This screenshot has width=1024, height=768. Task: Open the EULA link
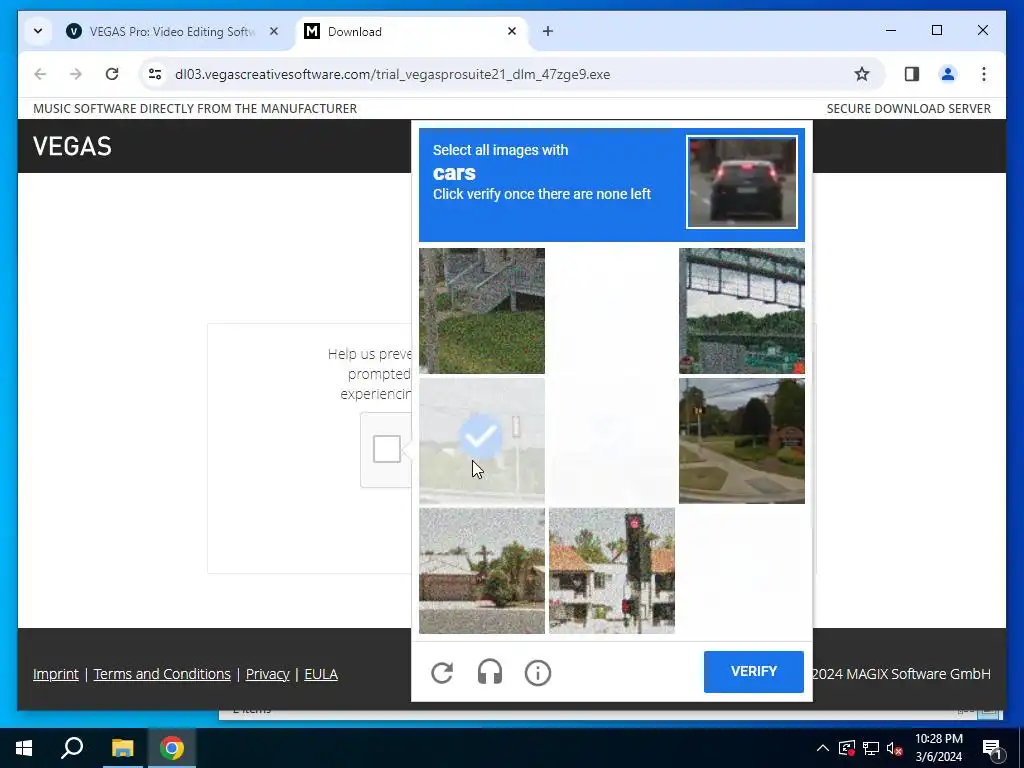321,674
